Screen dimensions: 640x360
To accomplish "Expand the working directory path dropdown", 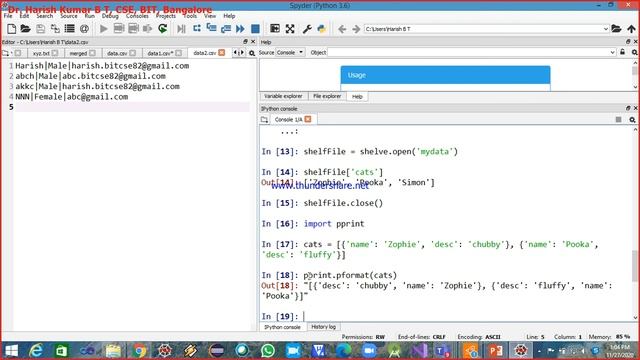I will point(606,29).
